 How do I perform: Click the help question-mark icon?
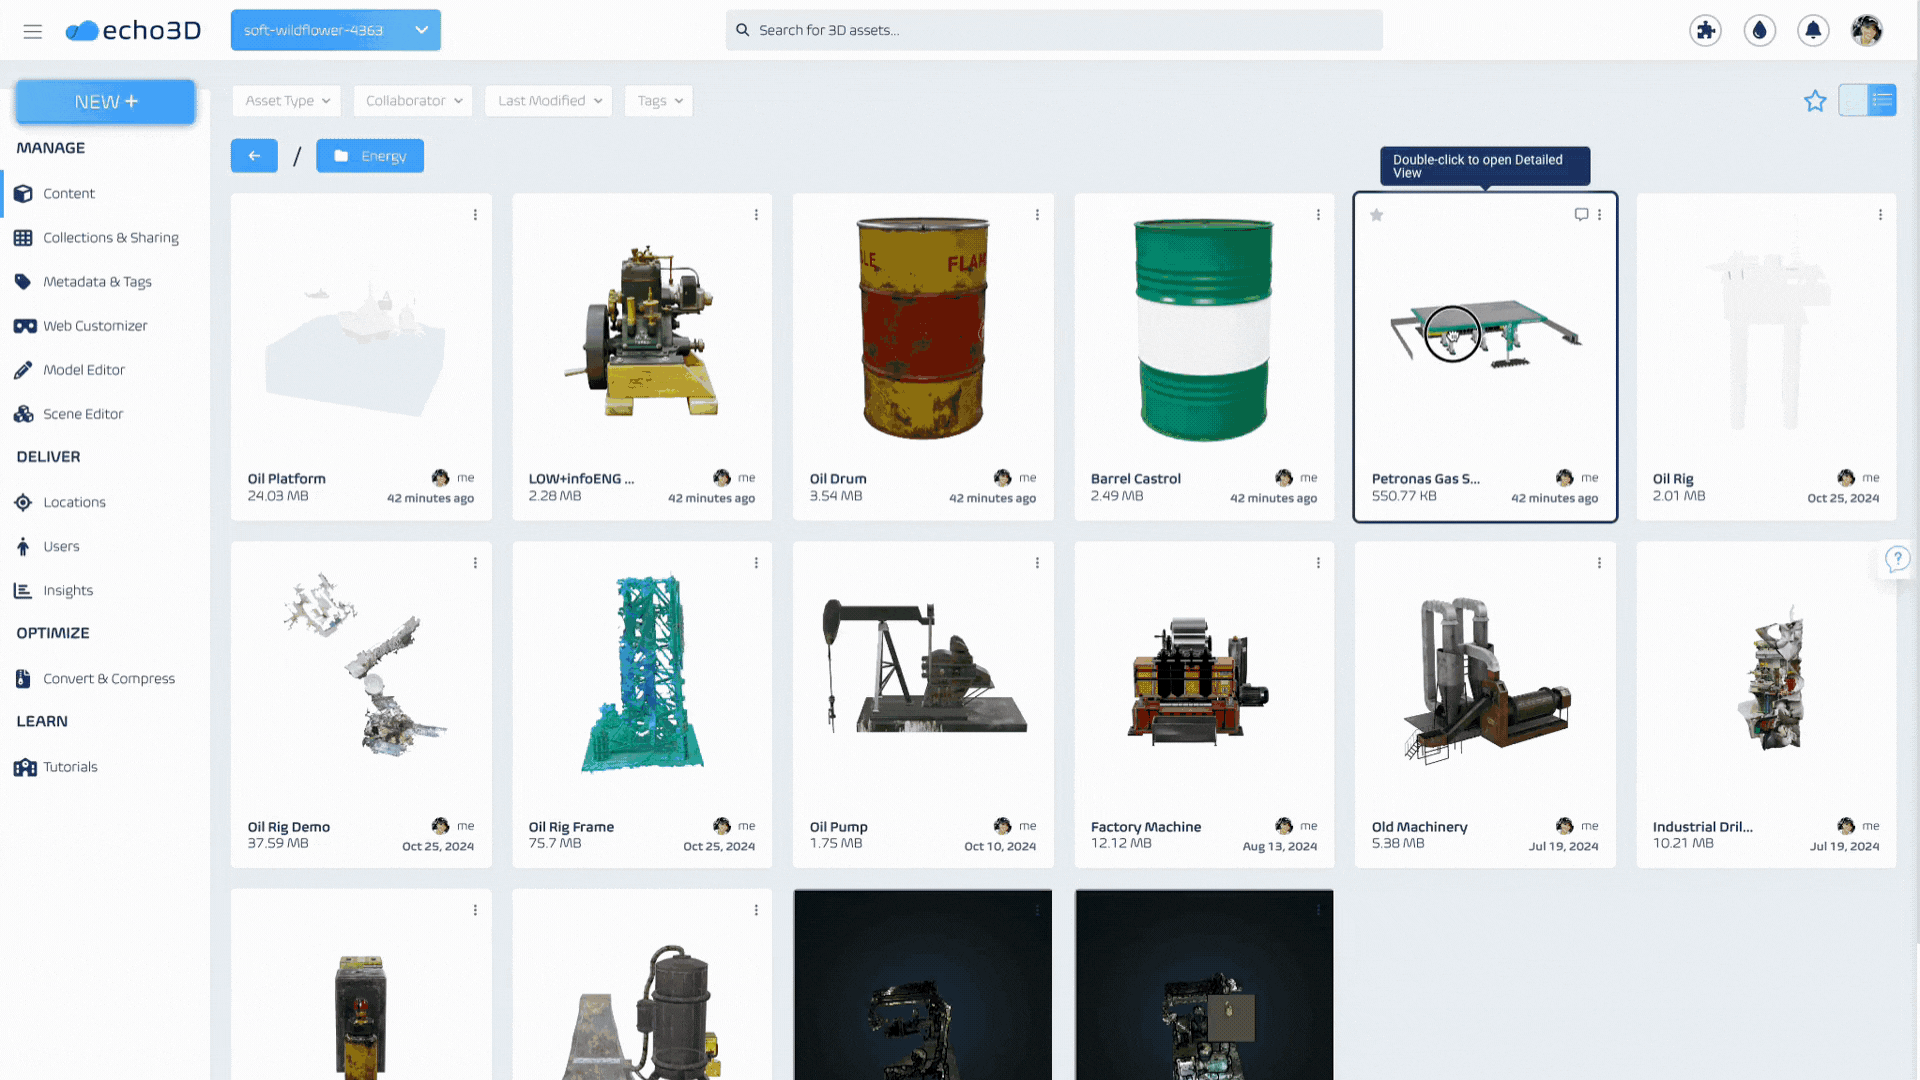point(1897,559)
